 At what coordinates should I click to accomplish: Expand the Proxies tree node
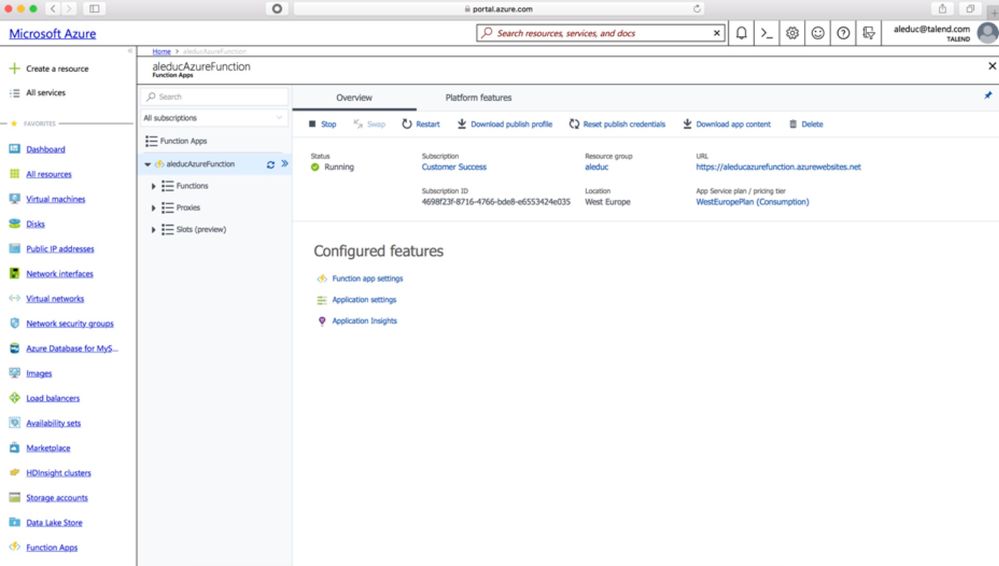[x=153, y=208]
